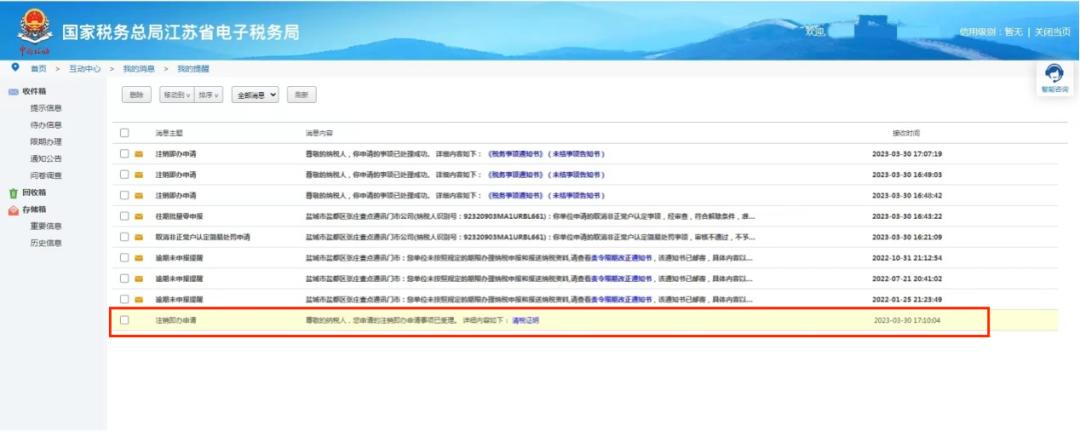Tick checkbox for the 2022-07-21 逾期未申报提醒
Viewport: 1080px width, 431px height.
pyautogui.click(x=124, y=278)
